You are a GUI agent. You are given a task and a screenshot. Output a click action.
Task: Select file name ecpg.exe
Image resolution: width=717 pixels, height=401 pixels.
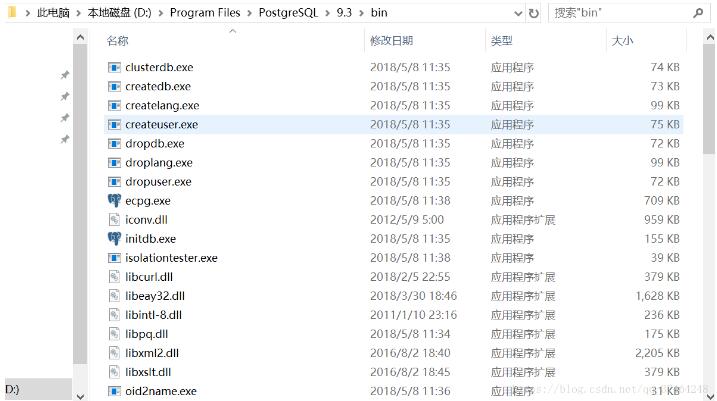pyautogui.click(x=148, y=201)
